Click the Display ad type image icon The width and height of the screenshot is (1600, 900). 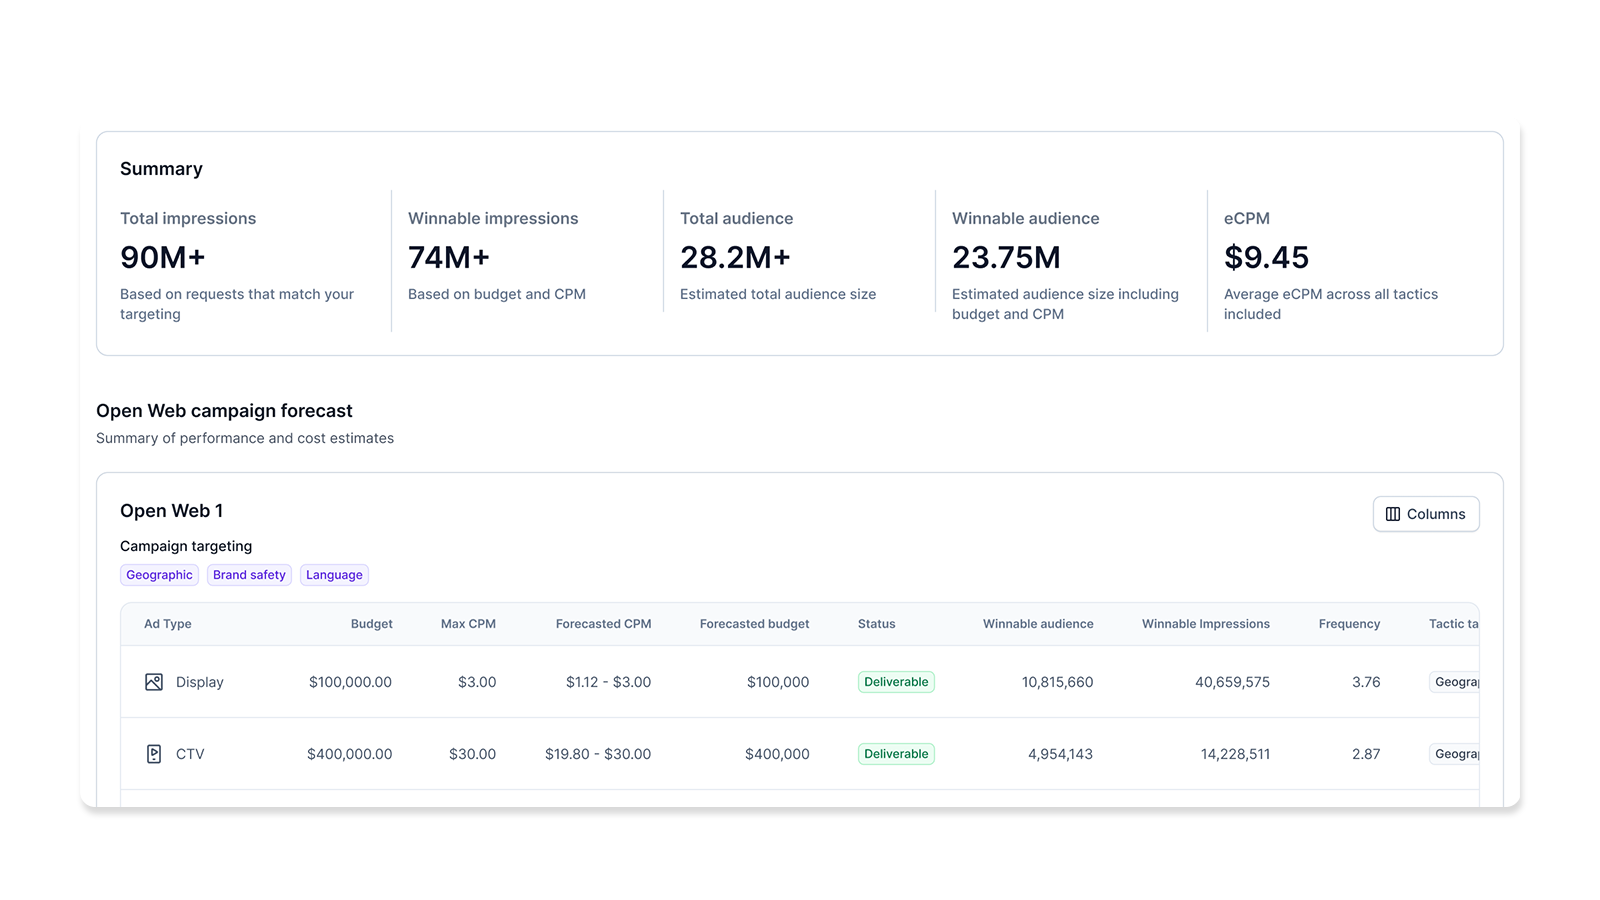[x=154, y=681]
